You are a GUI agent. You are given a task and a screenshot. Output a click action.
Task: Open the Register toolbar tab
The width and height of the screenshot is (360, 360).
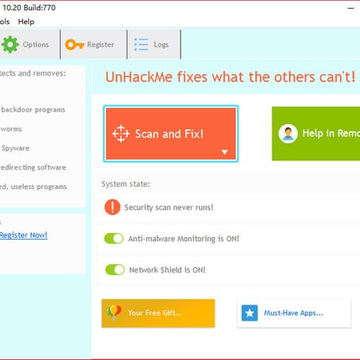94,44
